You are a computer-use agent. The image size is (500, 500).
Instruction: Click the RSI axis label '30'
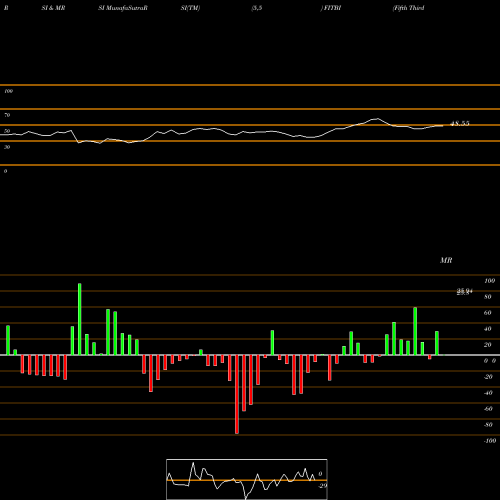7,147
